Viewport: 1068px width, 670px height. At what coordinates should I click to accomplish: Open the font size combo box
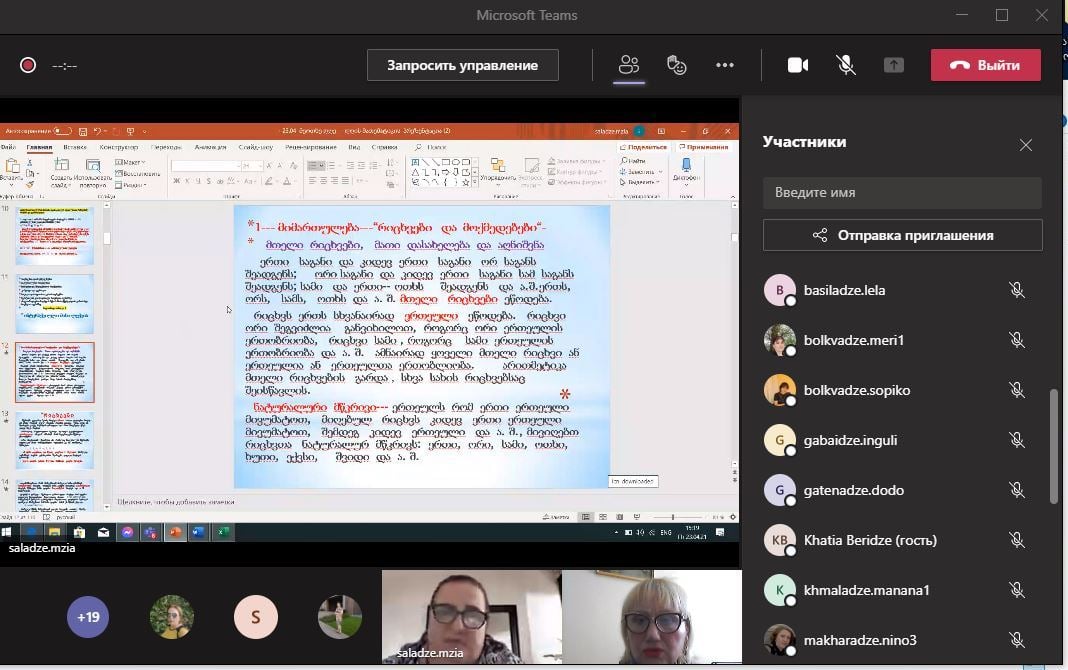pyautogui.click(x=251, y=165)
